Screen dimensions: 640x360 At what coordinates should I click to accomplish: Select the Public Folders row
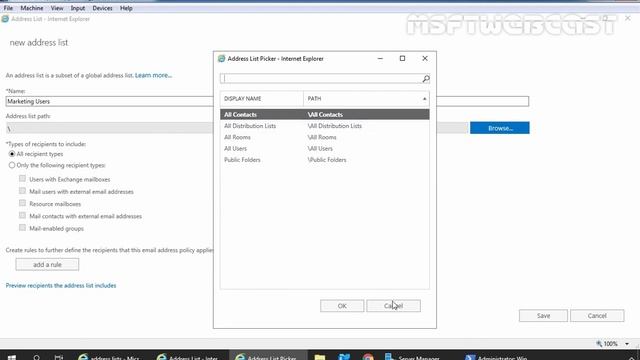click(324, 160)
